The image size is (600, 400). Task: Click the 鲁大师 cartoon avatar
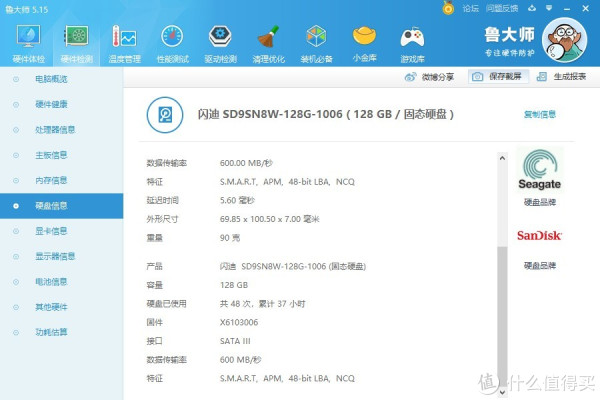[565, 40]
